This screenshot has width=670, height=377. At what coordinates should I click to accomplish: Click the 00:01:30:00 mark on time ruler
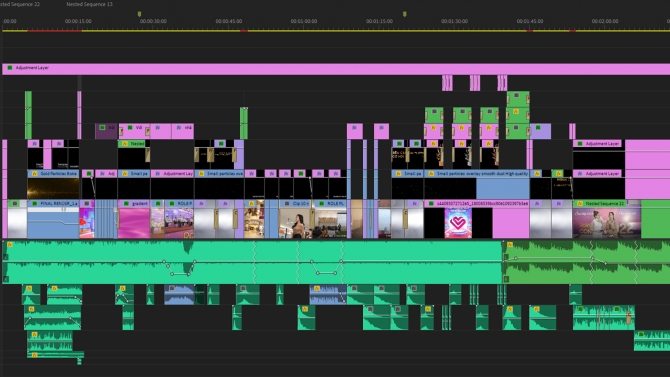454,21
